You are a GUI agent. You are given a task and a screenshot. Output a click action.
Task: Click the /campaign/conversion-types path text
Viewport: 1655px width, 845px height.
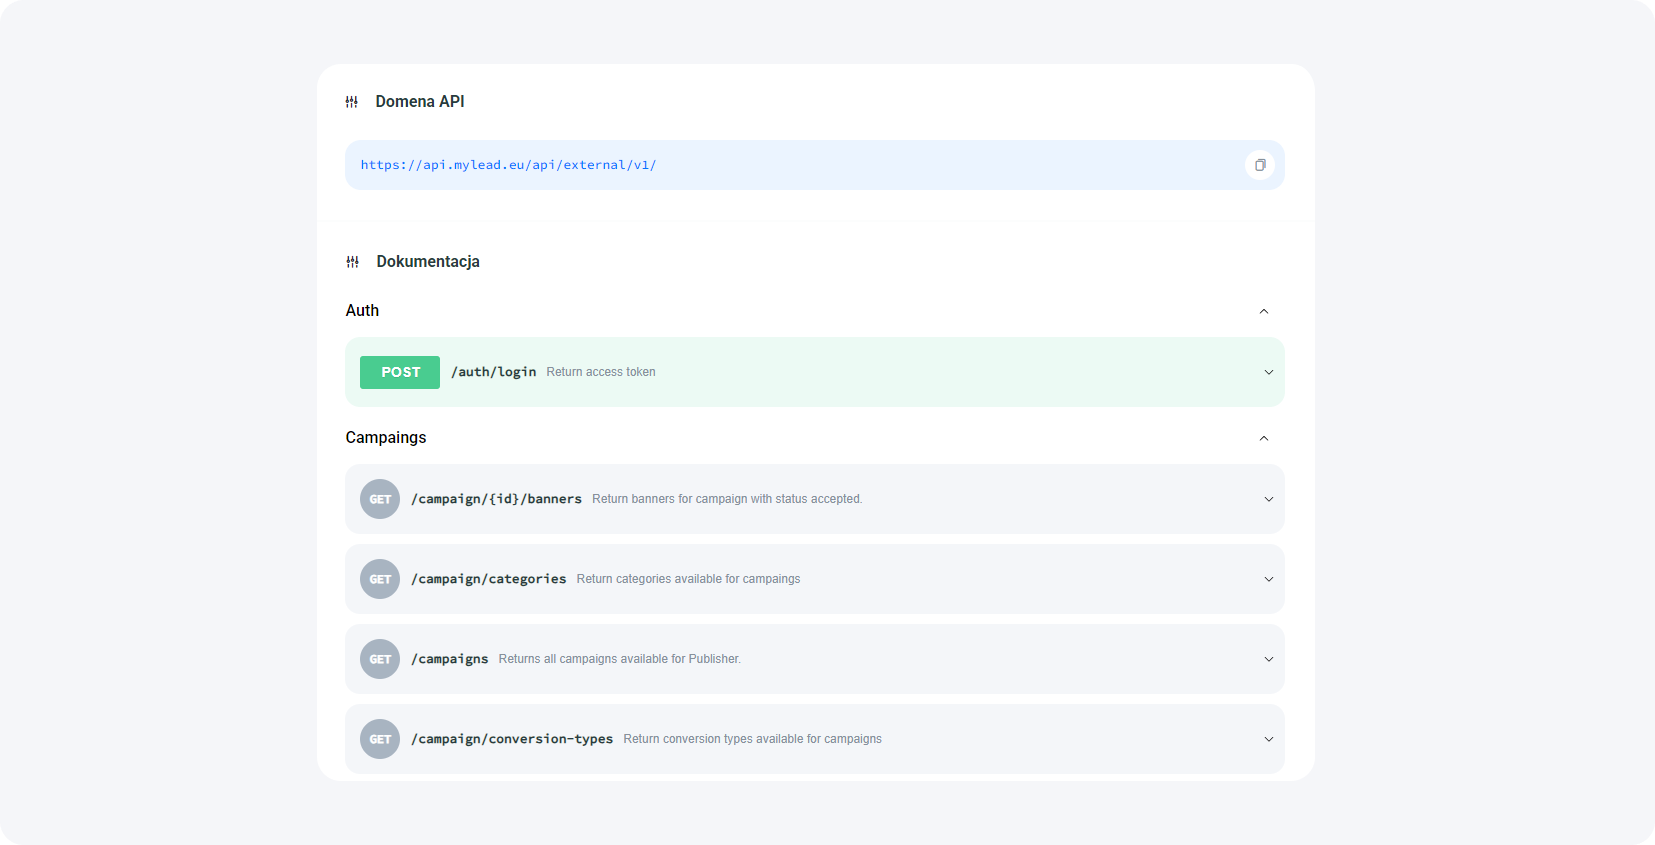pos(512,739)
